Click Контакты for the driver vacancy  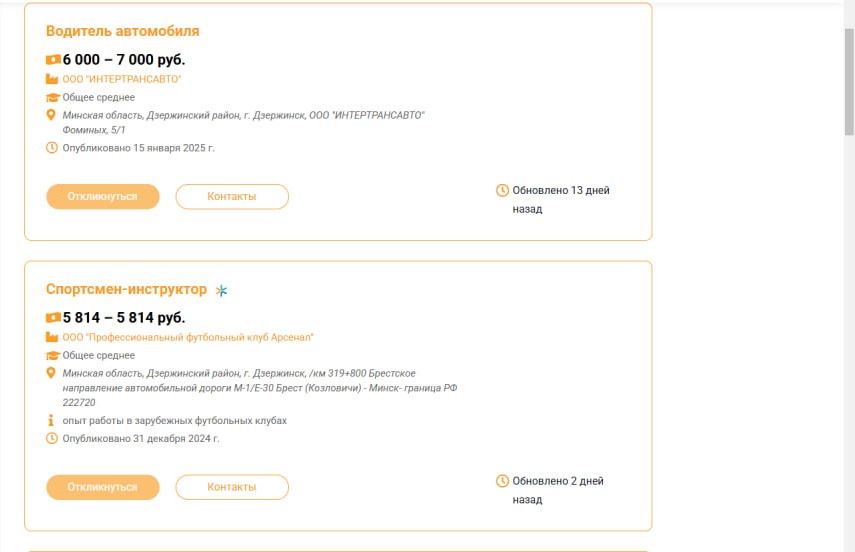232,196
